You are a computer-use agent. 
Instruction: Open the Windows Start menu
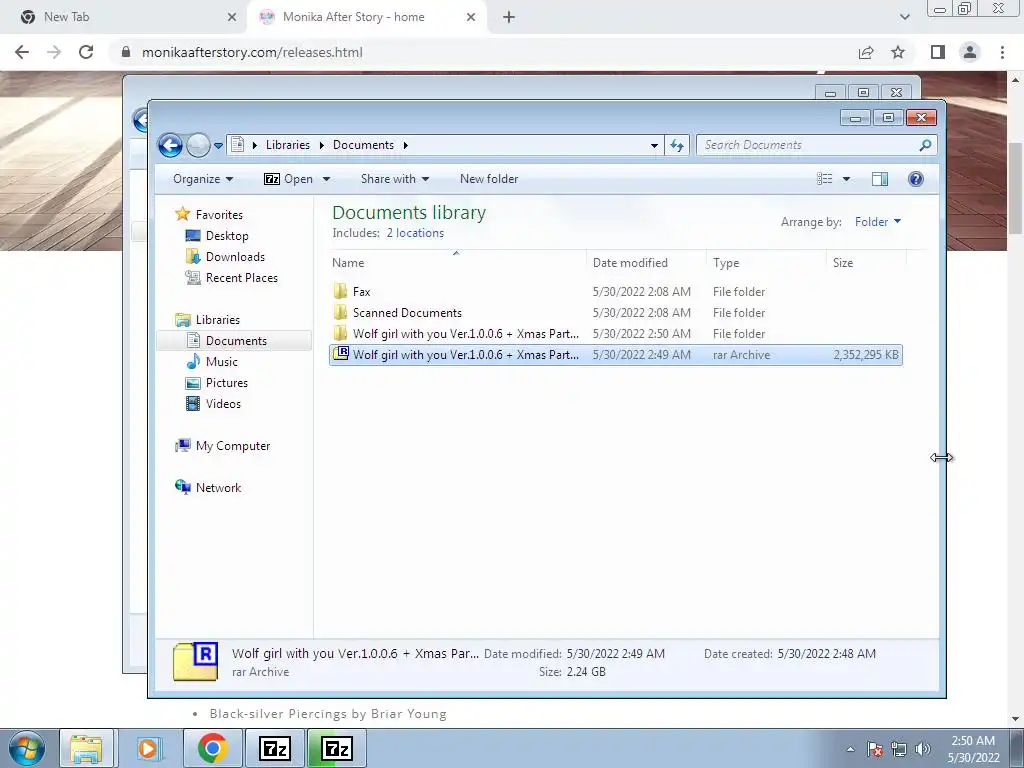(x=26, y=748)
